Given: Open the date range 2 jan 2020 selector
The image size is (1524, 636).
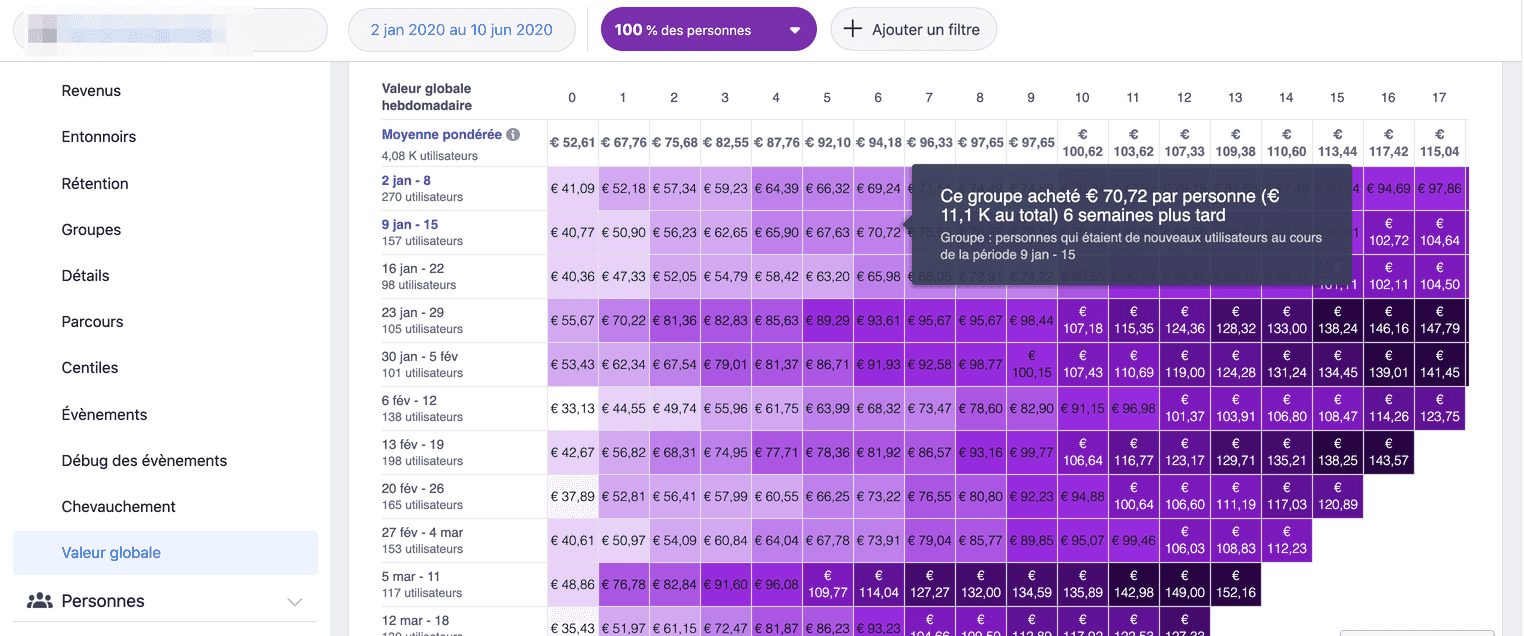Looking at the screenshot, I should click(461, 30).
